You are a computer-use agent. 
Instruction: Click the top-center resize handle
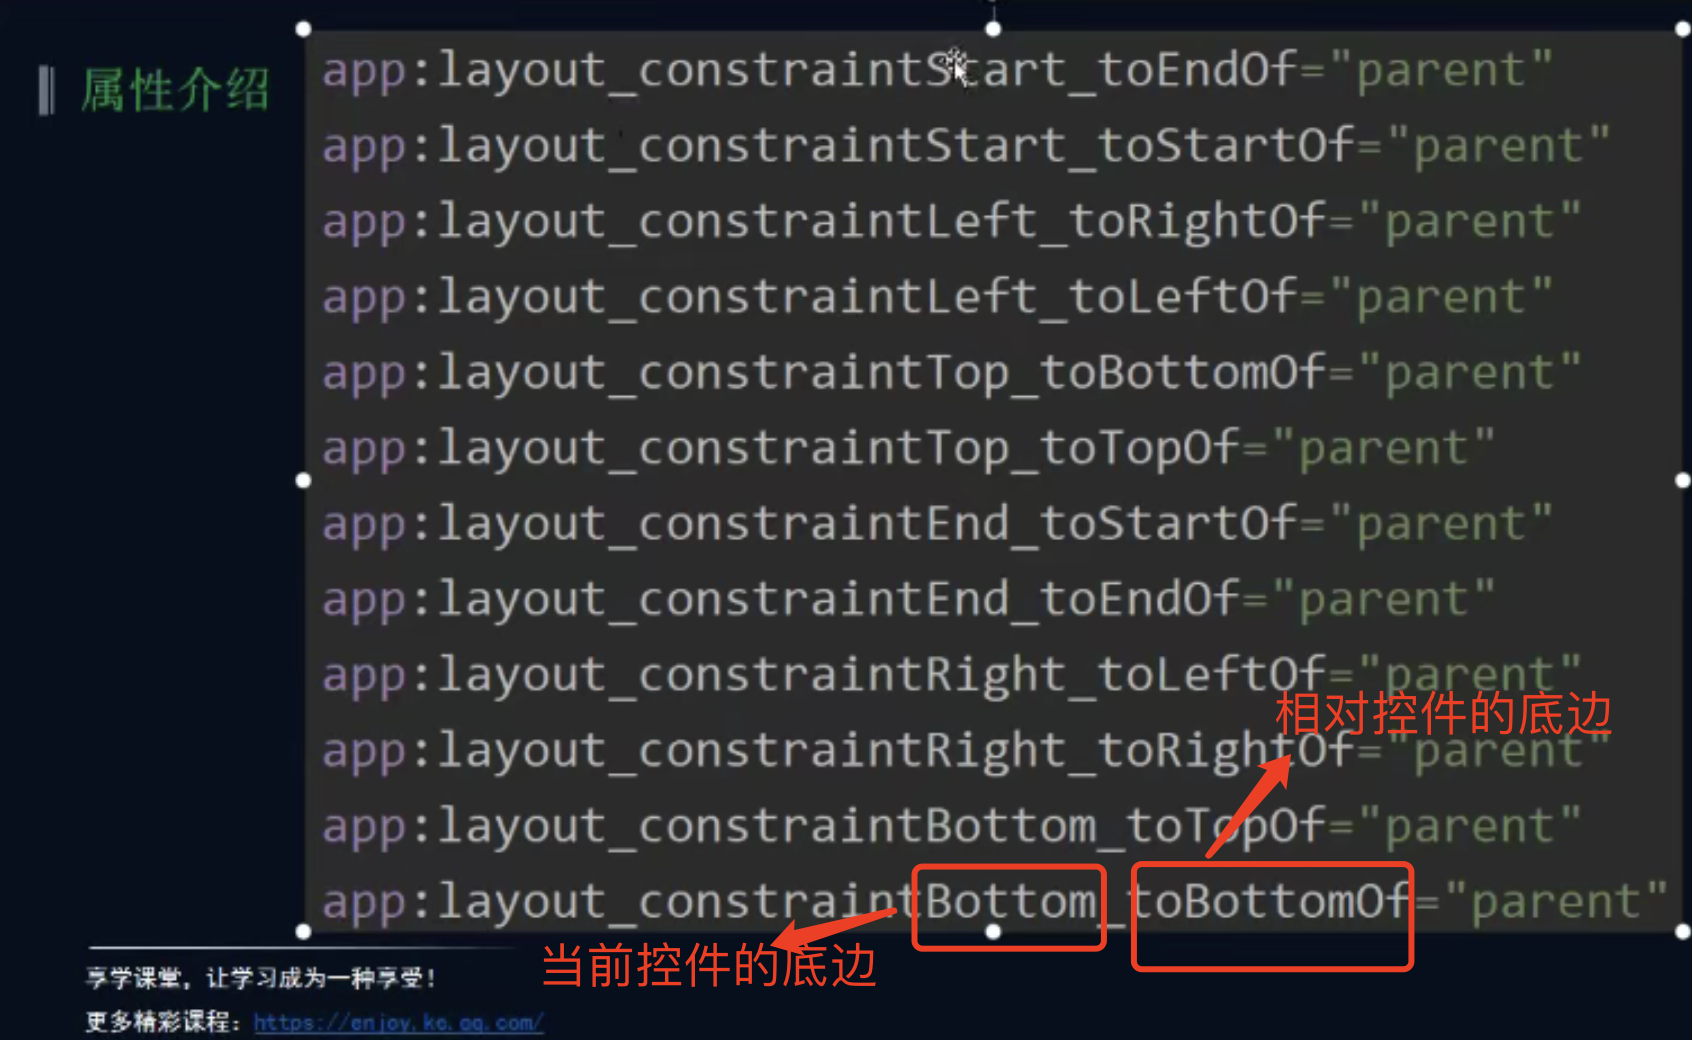993,29
